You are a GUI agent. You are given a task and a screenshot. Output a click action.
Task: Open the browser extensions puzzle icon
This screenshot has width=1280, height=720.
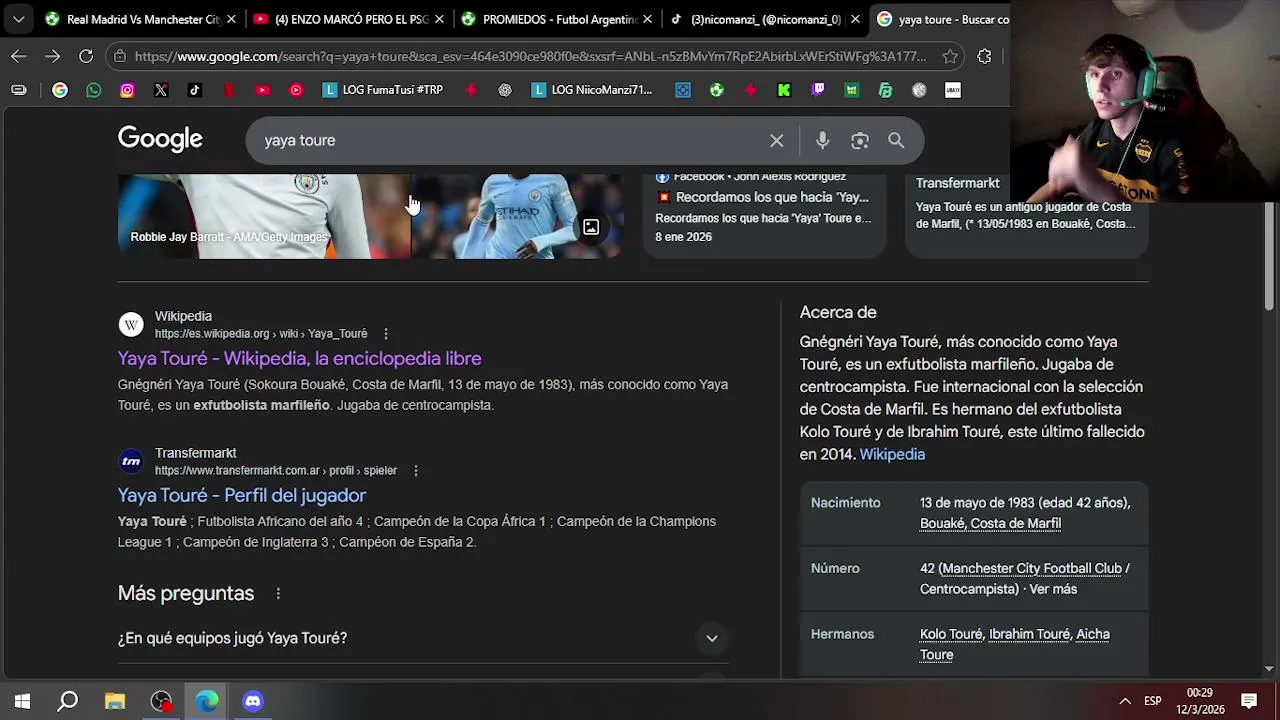click(985, 56)
